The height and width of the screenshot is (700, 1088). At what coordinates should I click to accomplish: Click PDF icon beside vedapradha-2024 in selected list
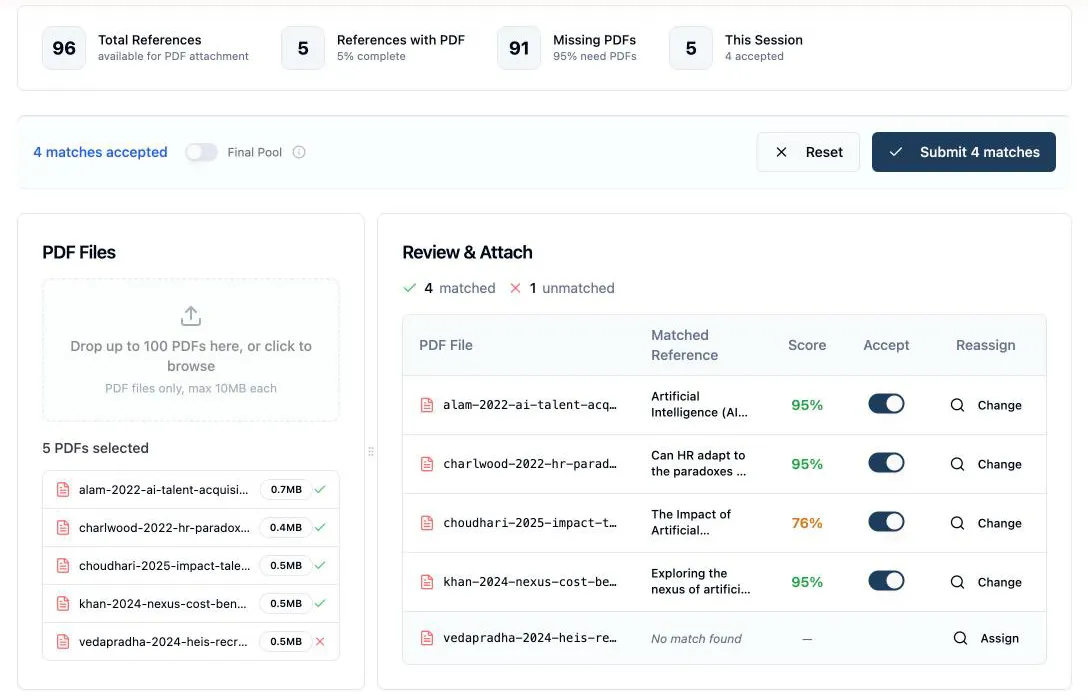tap(63, 642)
